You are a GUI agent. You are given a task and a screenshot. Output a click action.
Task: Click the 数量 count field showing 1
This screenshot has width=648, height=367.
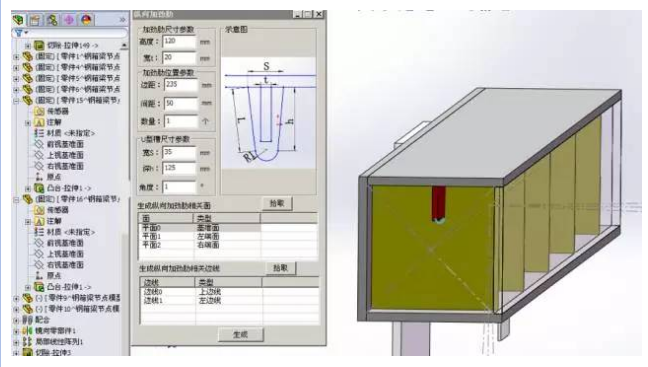point(181,121)
